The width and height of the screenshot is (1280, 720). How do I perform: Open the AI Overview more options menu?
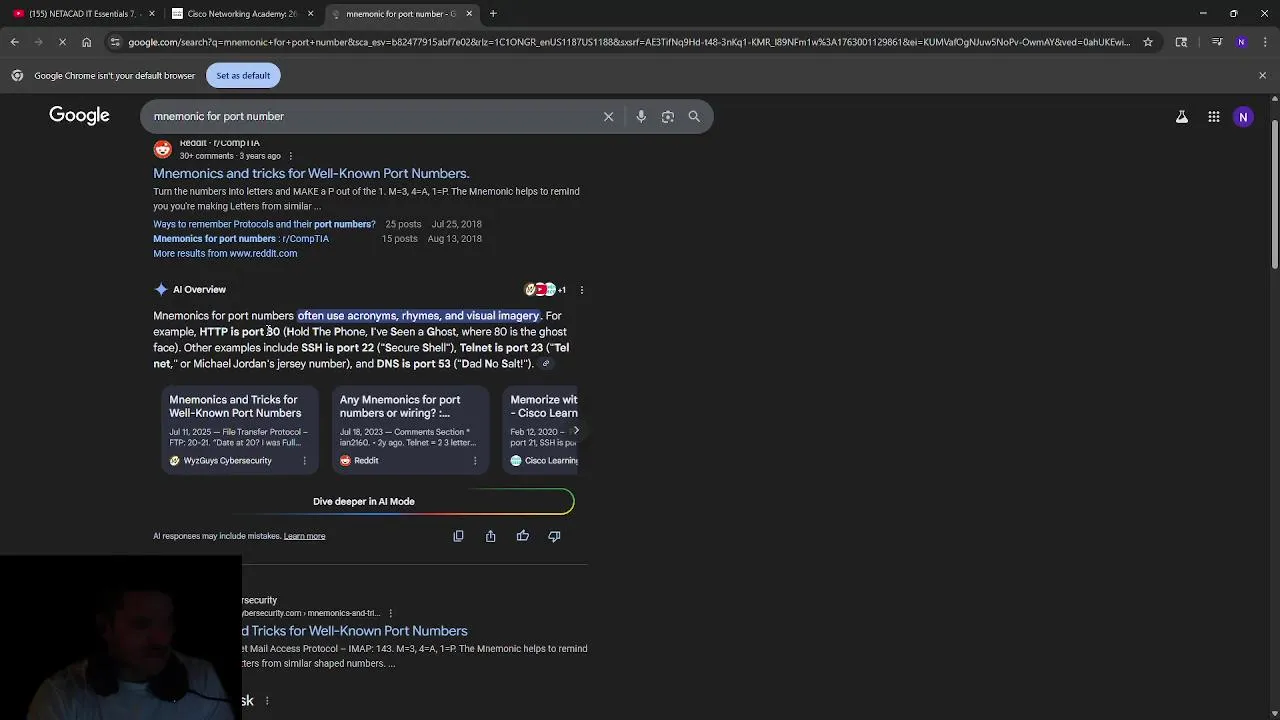[582, 290]
